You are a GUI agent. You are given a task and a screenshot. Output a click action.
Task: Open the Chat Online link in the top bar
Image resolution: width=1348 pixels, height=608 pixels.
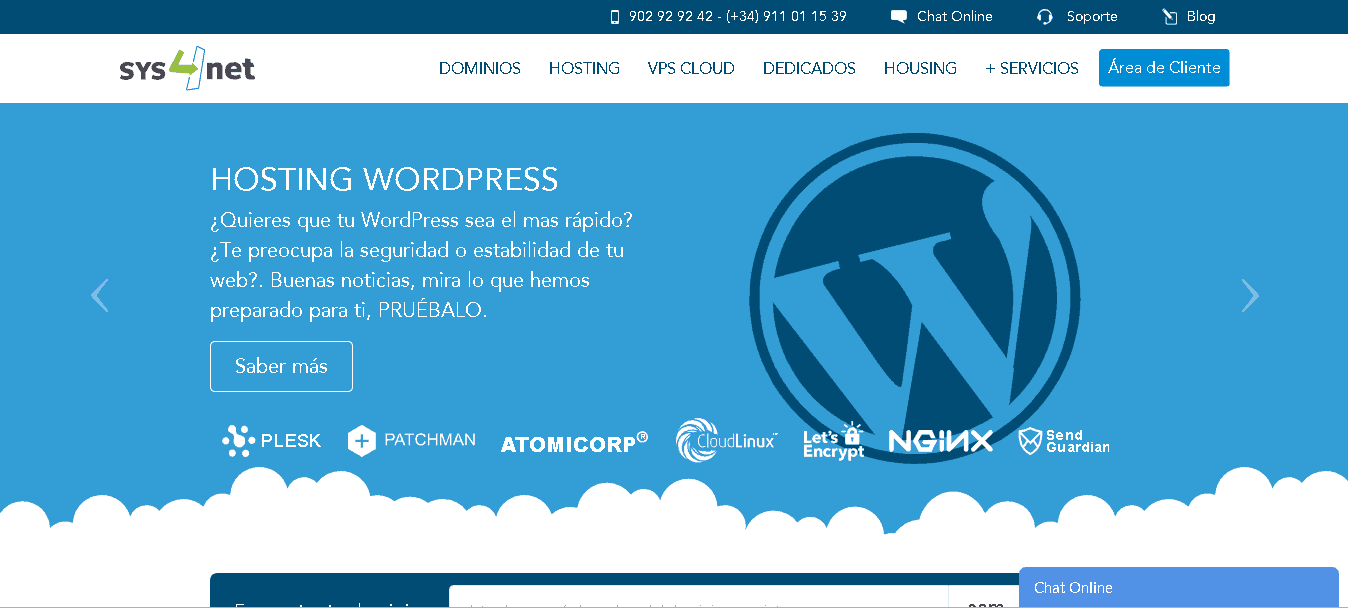tap(954, 16)
